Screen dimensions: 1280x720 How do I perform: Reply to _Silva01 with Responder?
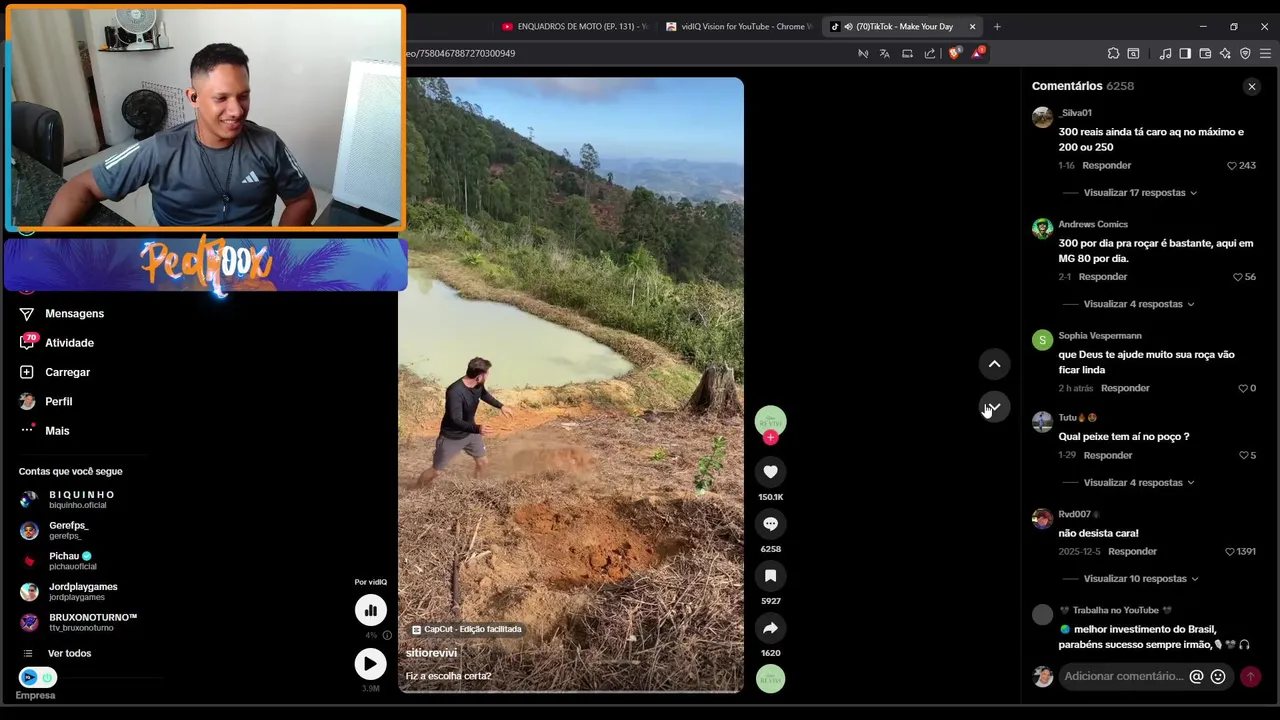click(1107, 166)
